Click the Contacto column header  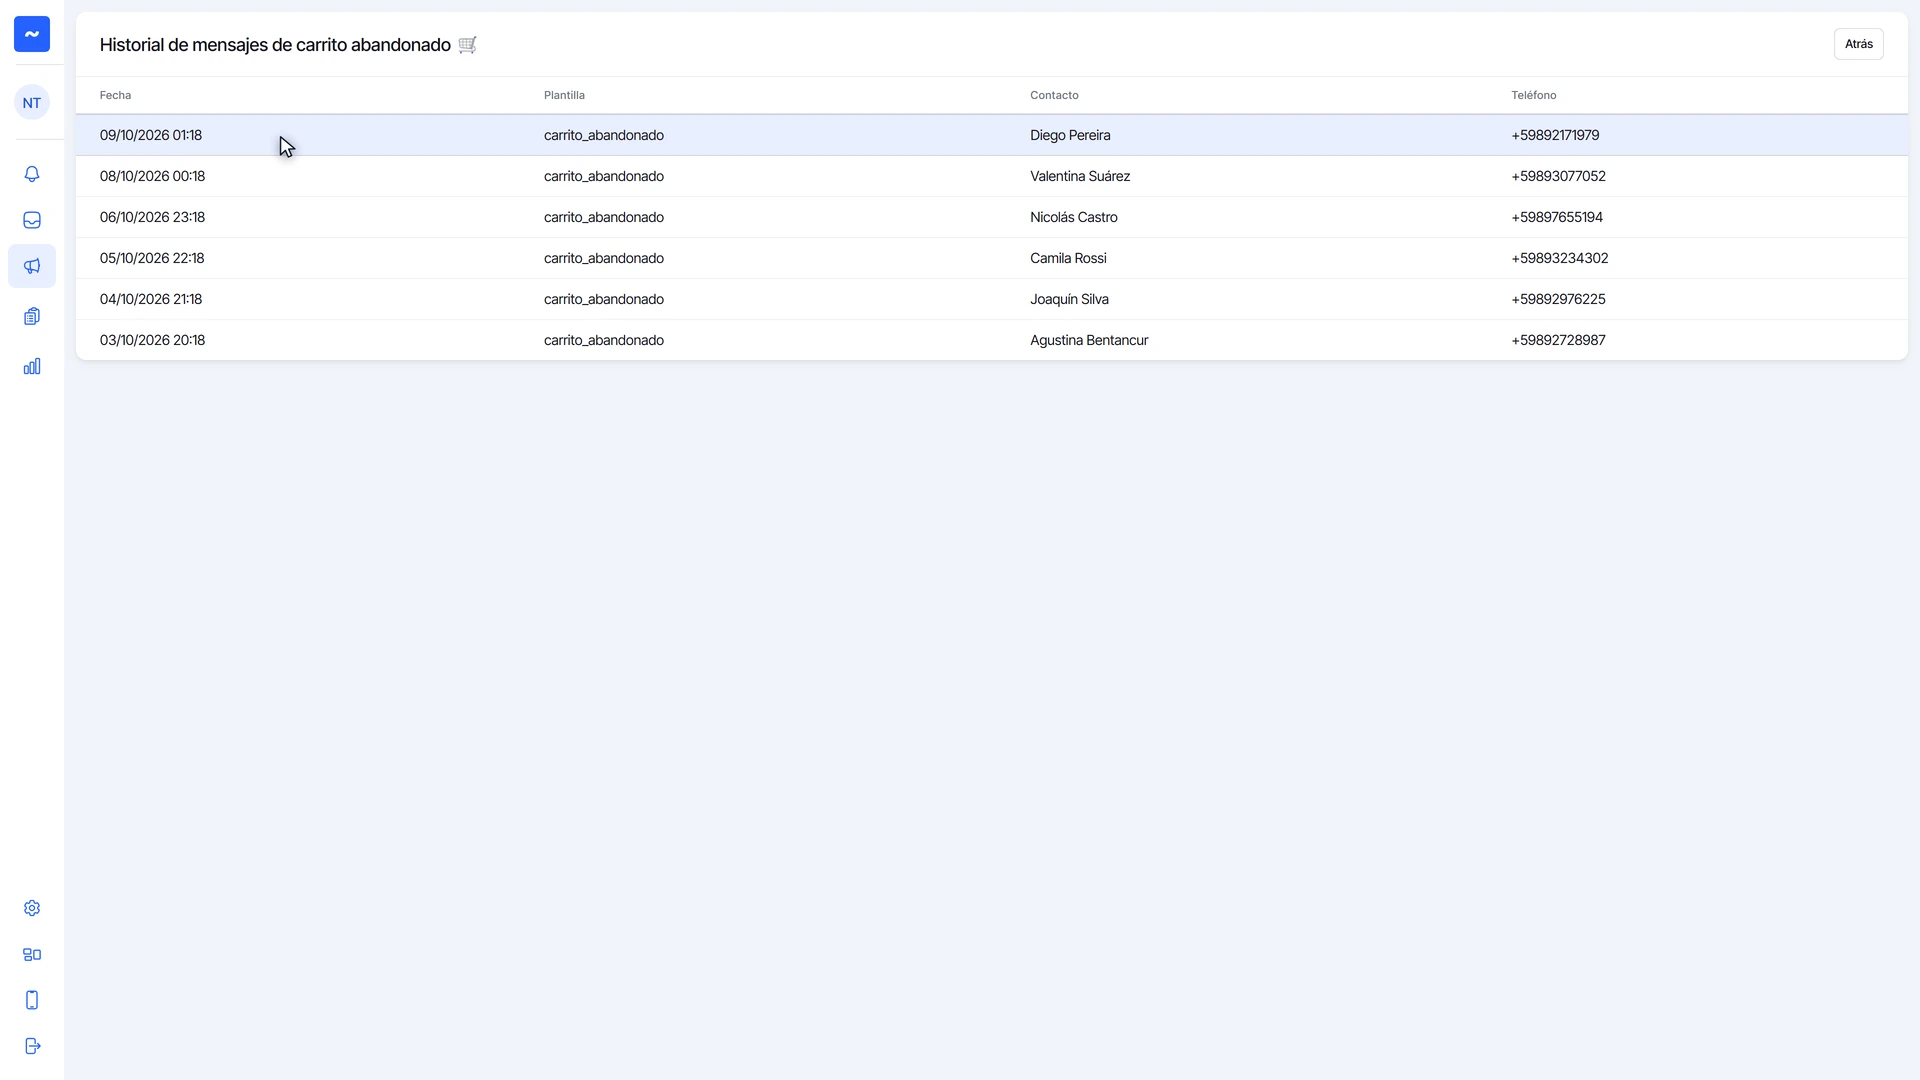(x=1054, y=95)
